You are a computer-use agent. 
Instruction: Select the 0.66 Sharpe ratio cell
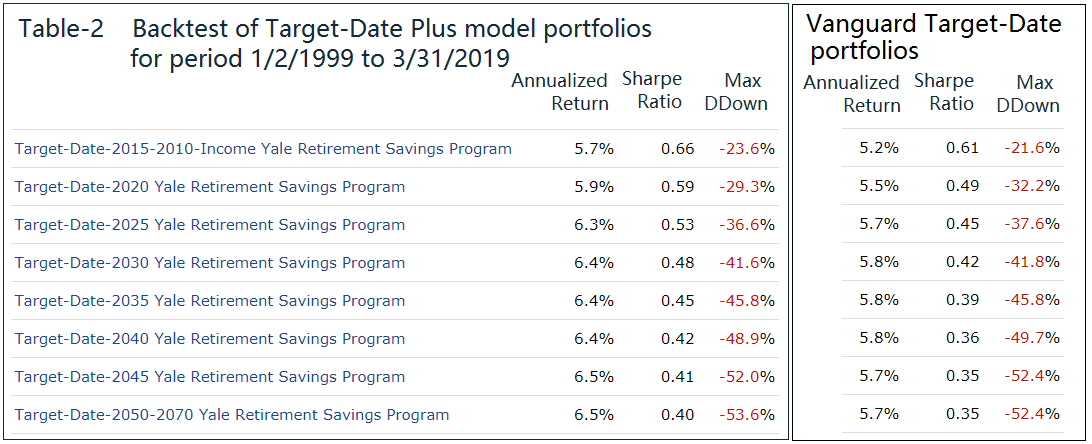click(x=677, y=149)
